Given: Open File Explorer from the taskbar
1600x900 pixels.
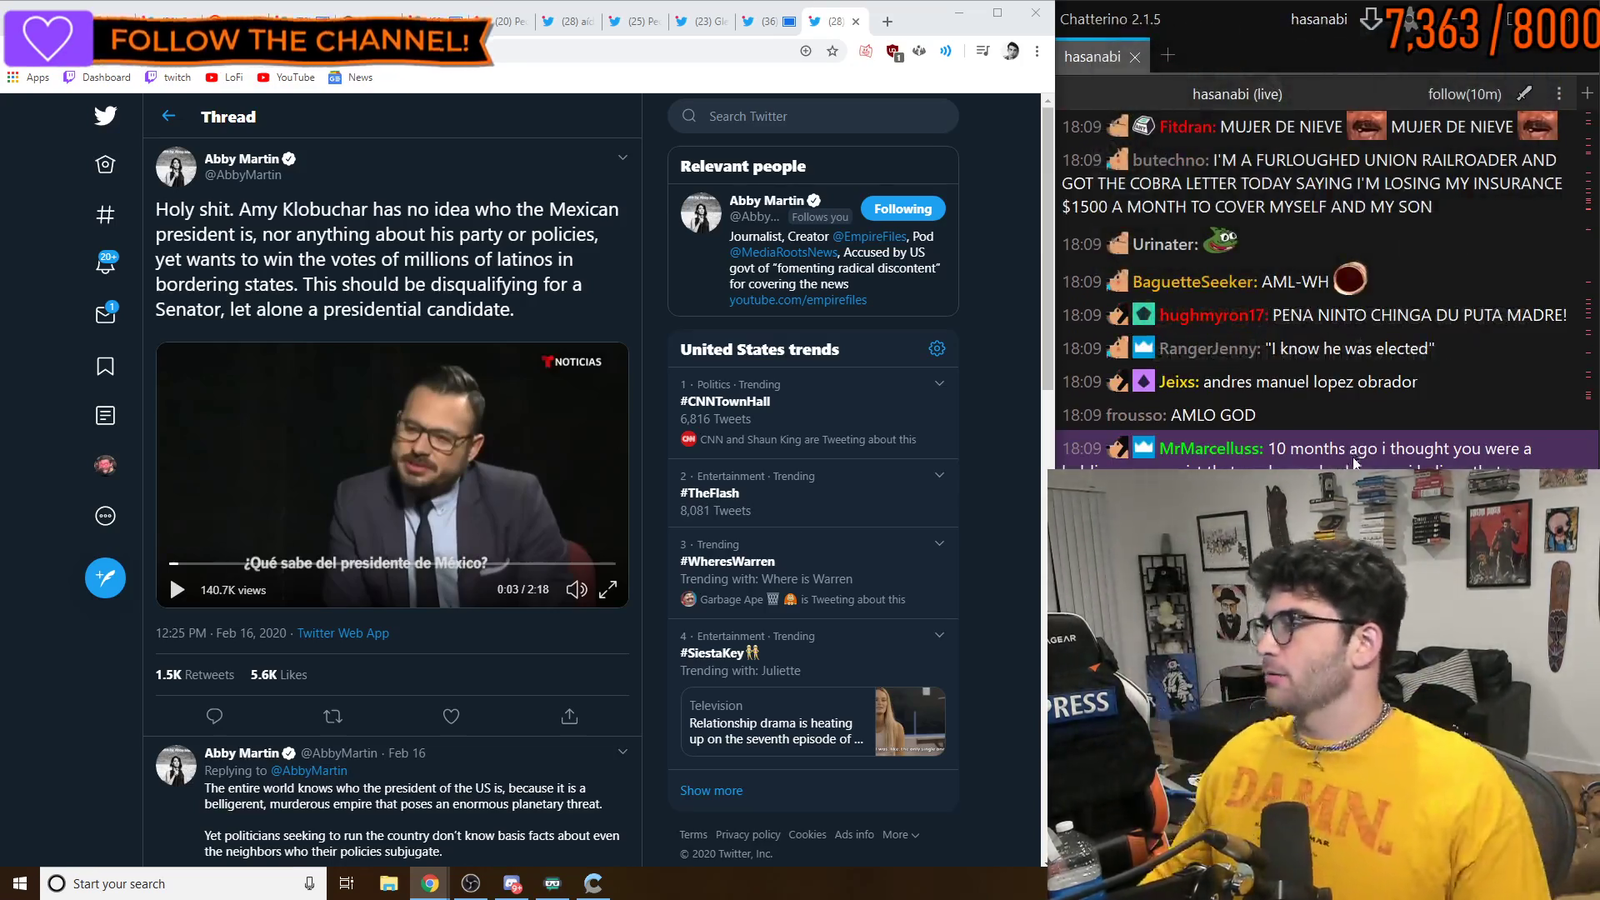Looking at the screenshot, I should point(389,883).
